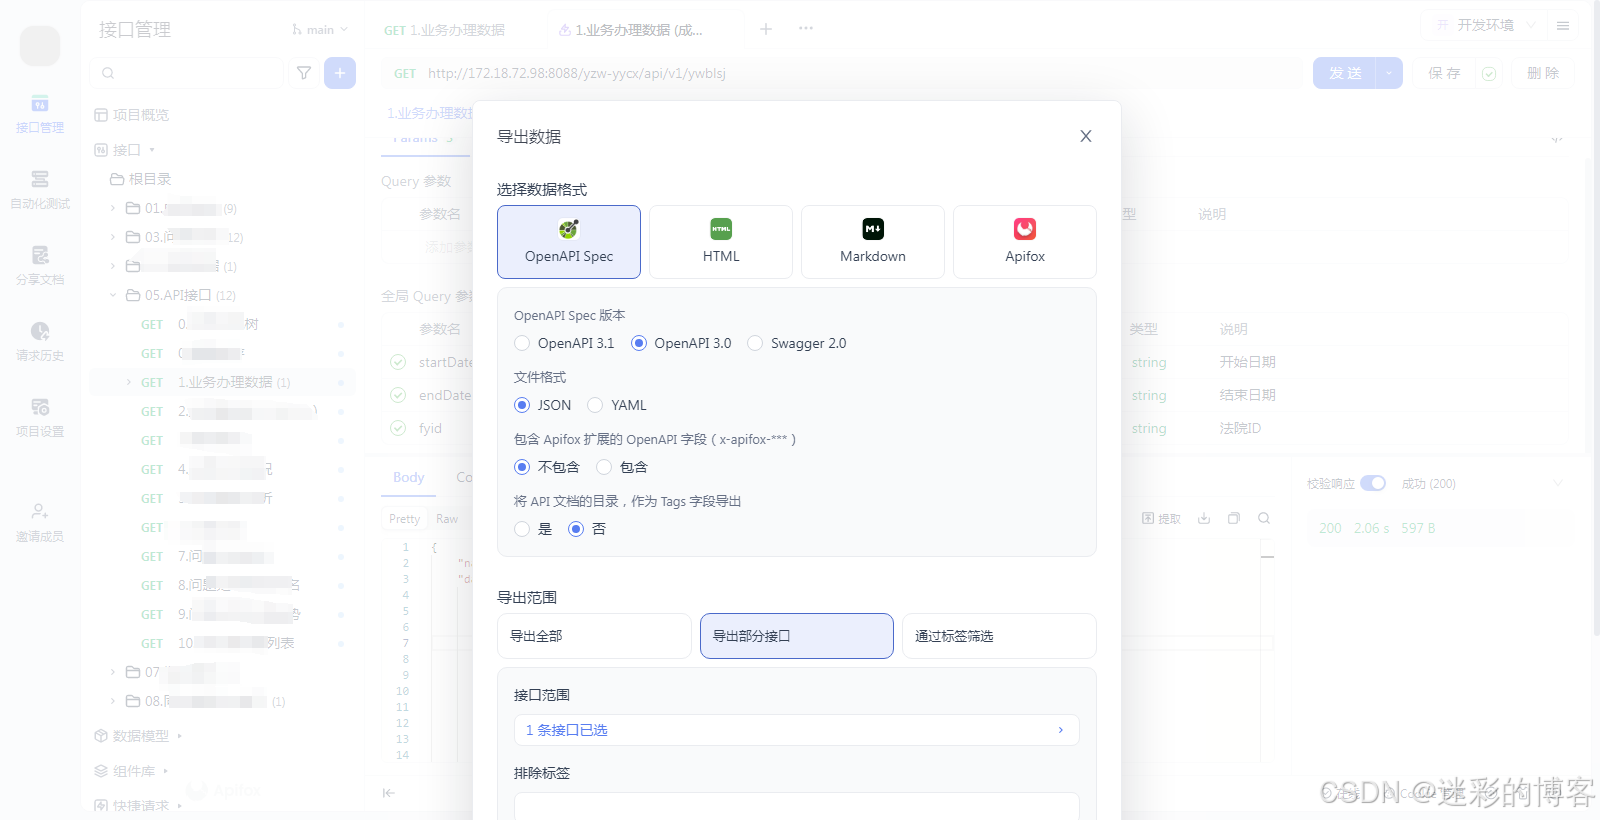Select 否 for Tags export
The image size is (1600, 820).
pos(576,529)
